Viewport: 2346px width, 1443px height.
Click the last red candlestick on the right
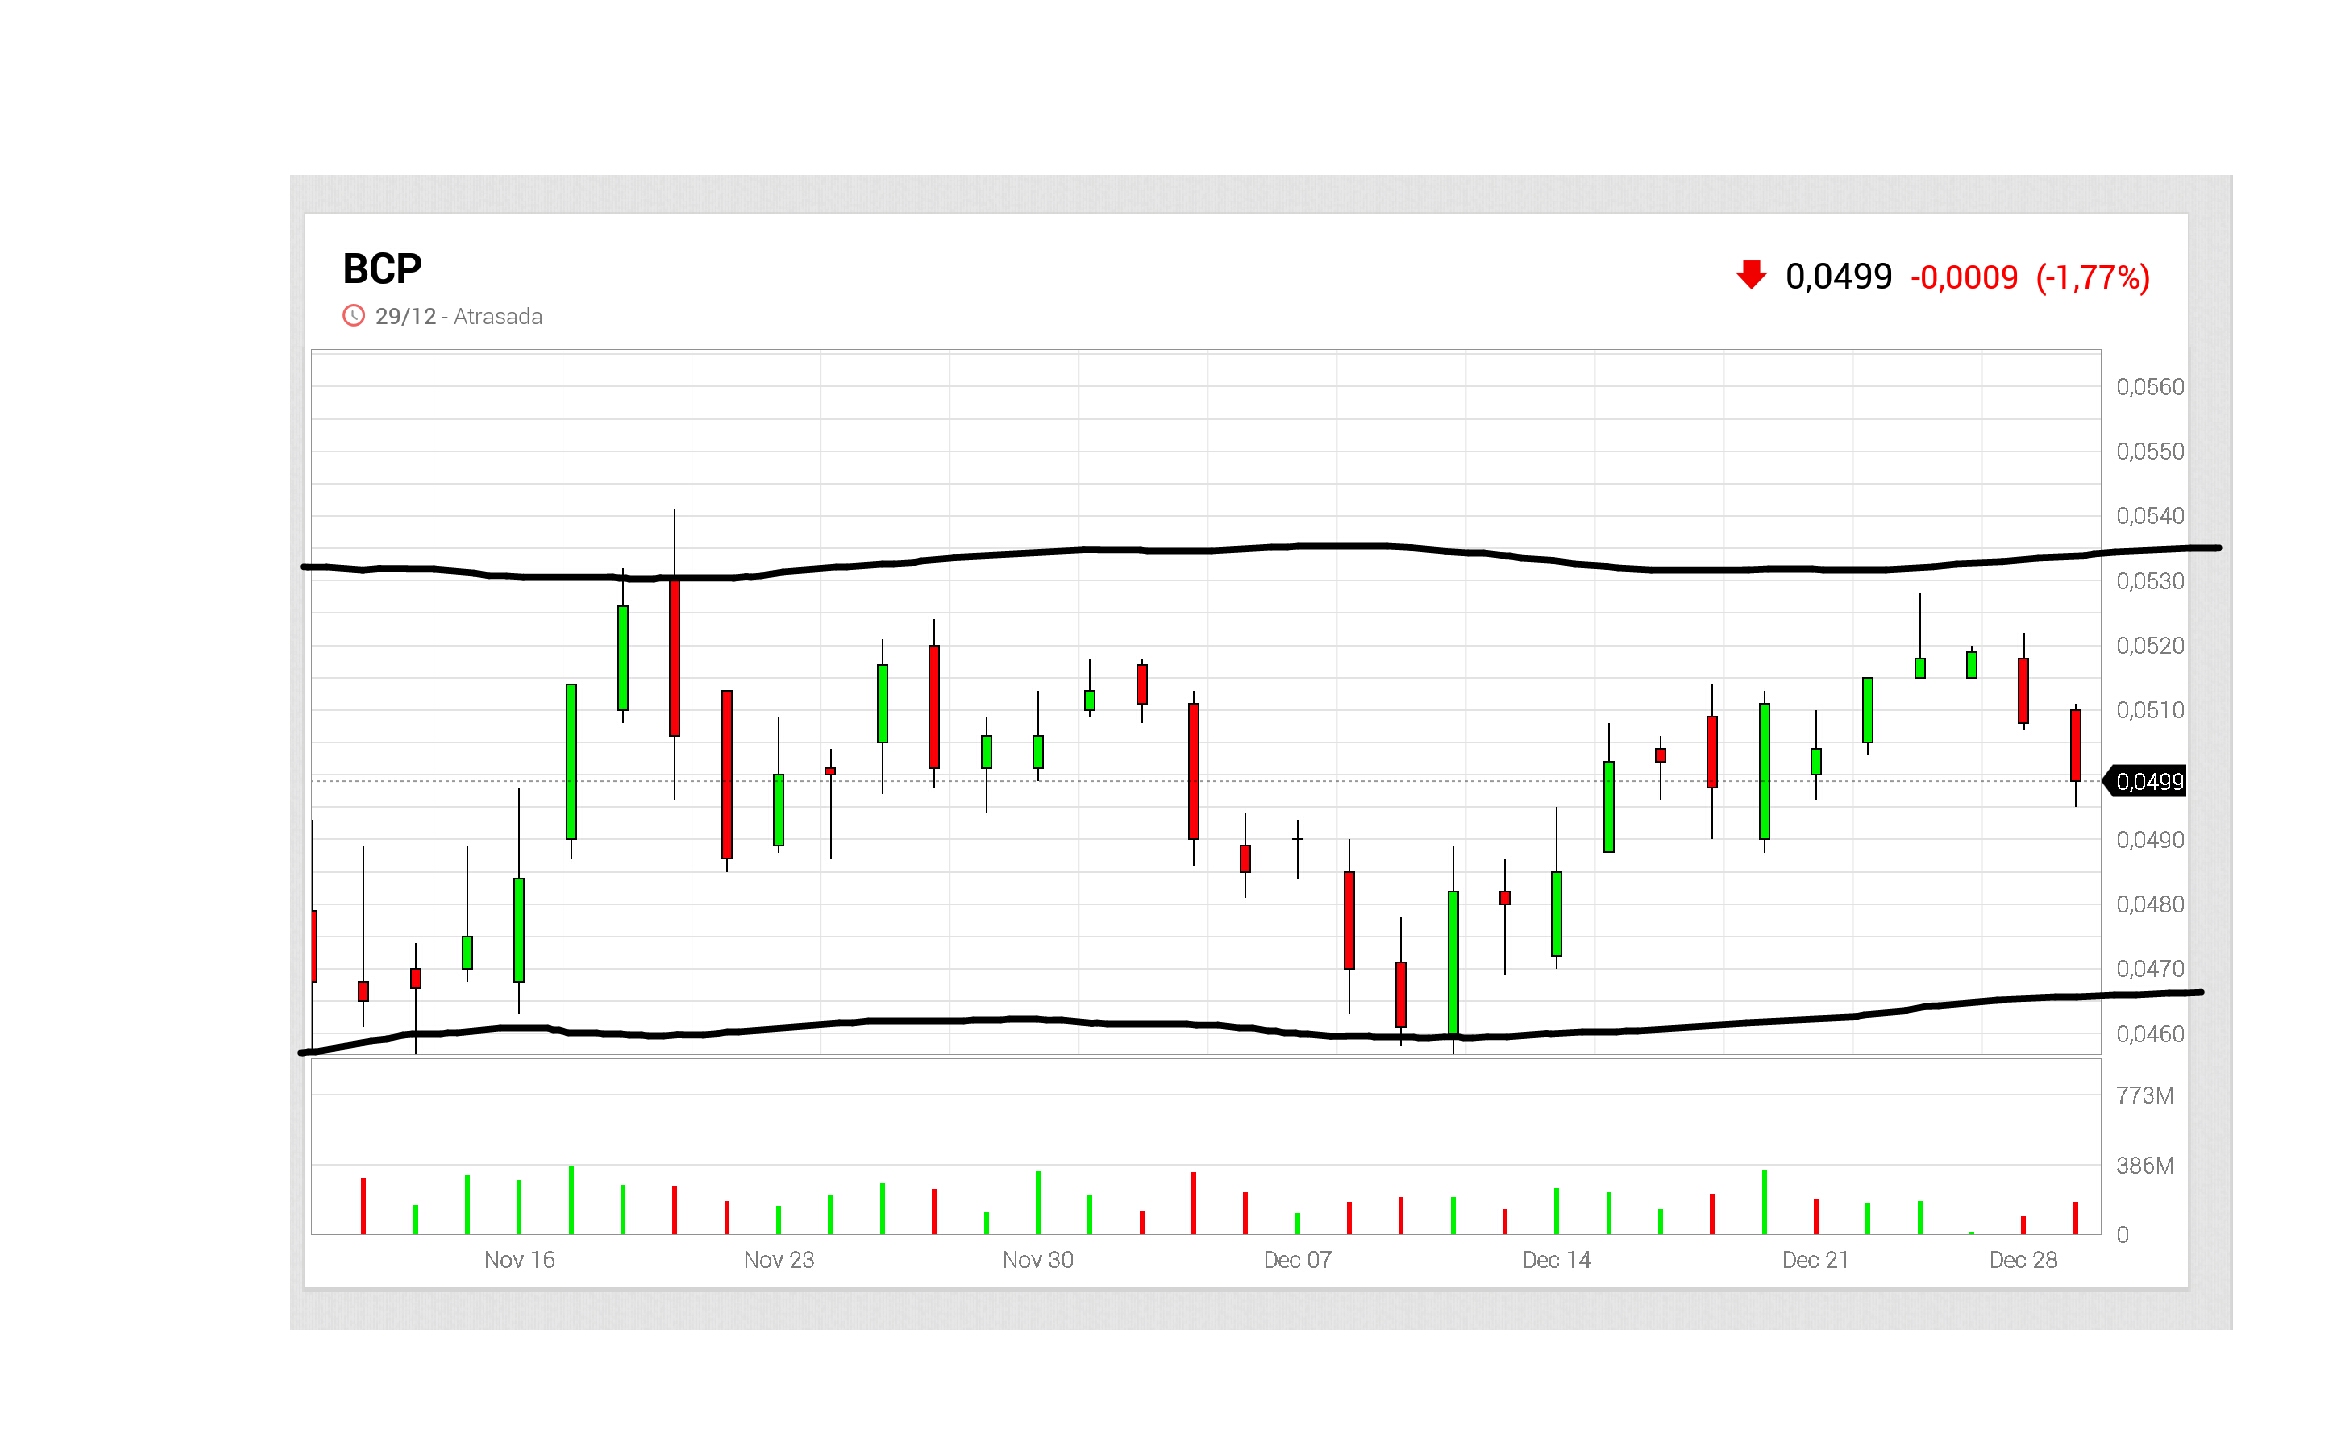tap(2075, 745)
